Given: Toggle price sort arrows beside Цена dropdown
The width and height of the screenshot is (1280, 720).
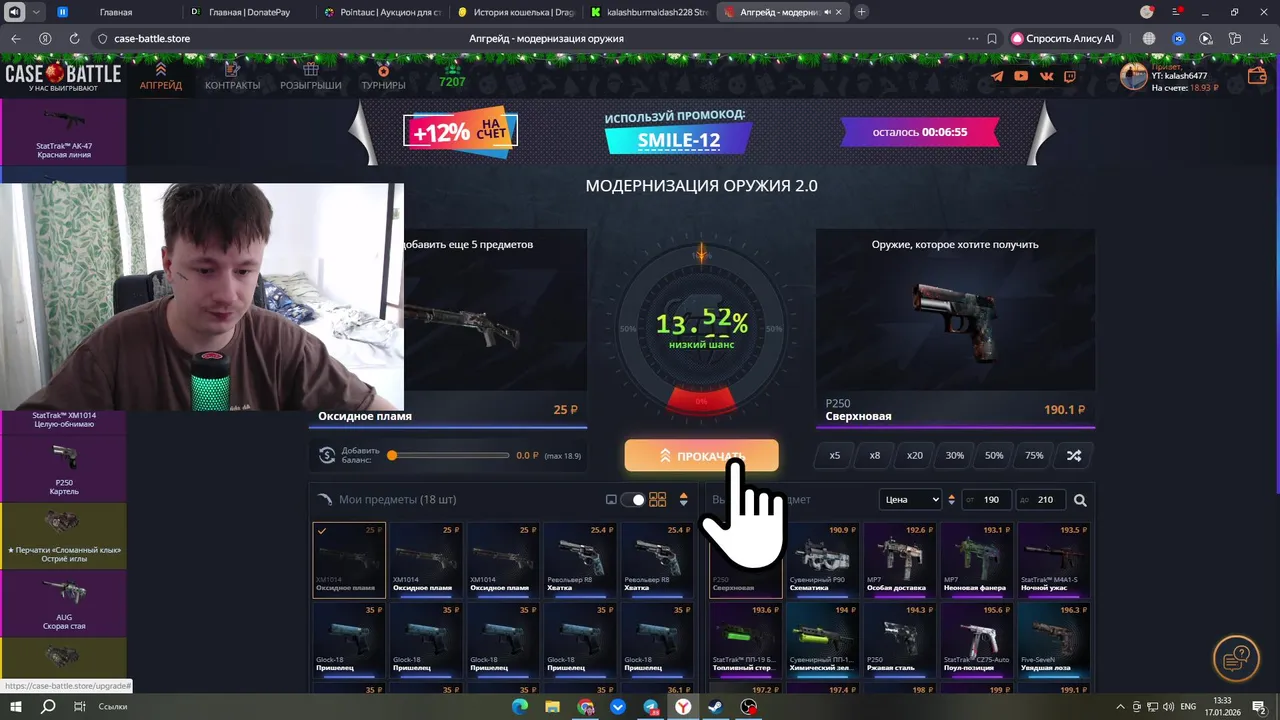Looking at the screenshot, I should point(951,499).
